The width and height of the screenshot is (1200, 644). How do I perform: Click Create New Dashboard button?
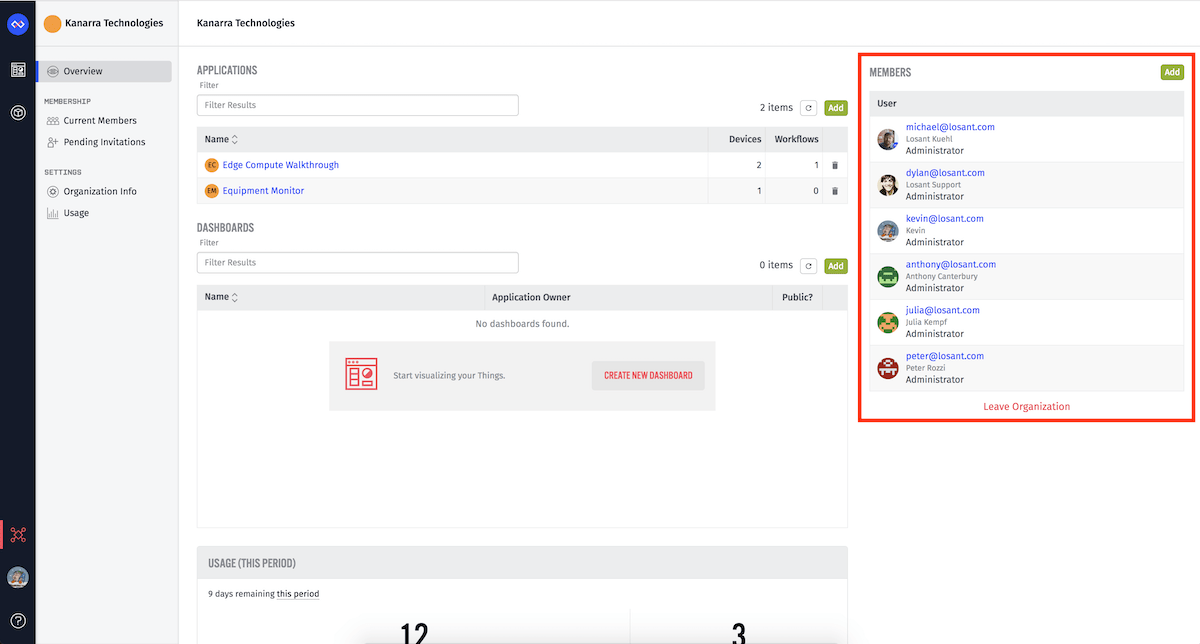coord(648,376)
